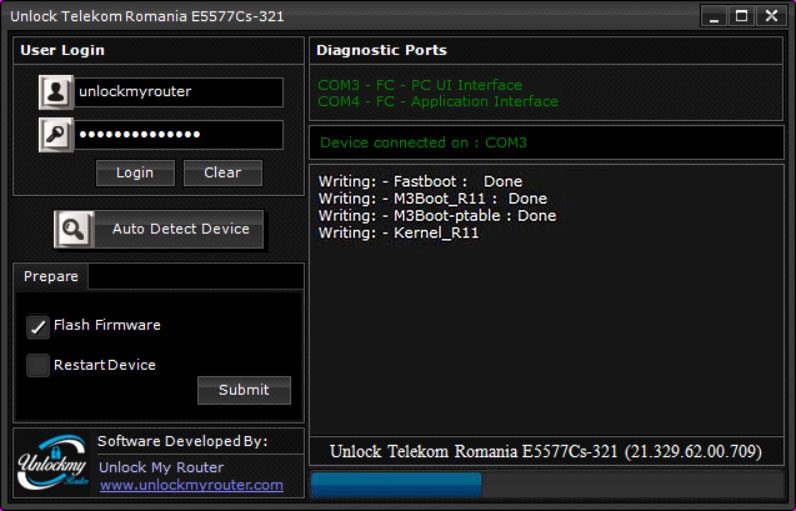This screenshot has width=796, height=511.
Task: Click the Writing: - M3Boot-ptable : Done log line
Action: click(437, 216)
